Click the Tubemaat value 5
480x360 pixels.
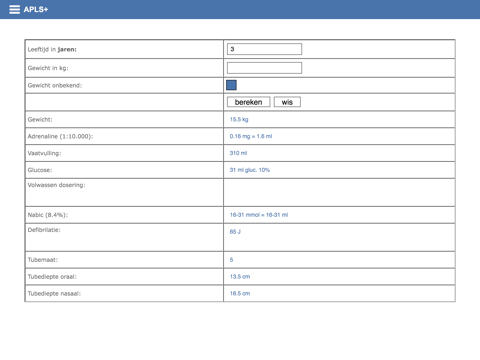(231, 260)
